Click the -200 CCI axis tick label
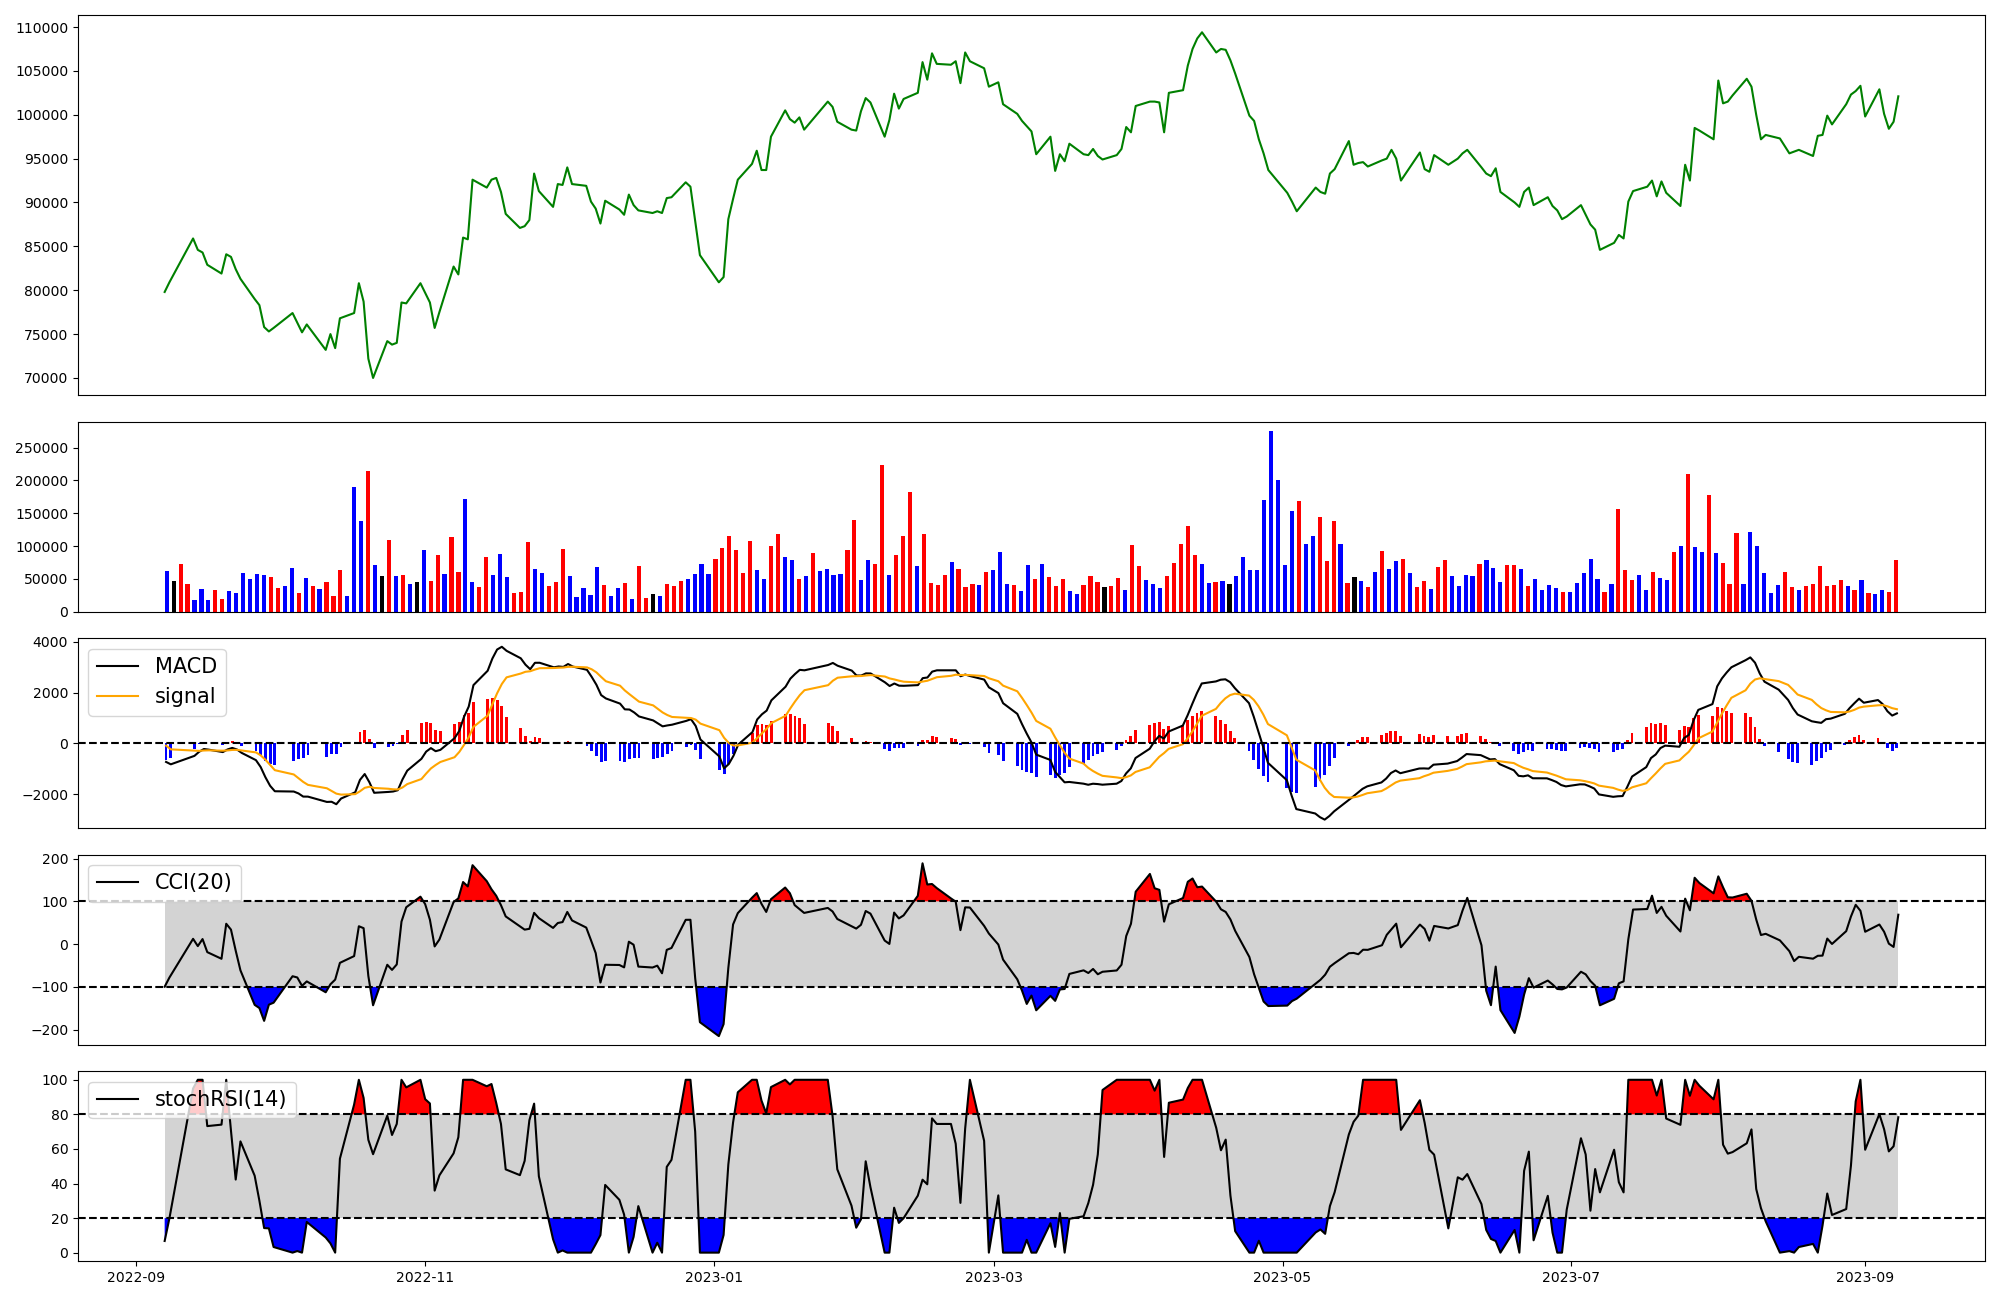Viewport: 2000px width, 1300px height. [52, 1031]
